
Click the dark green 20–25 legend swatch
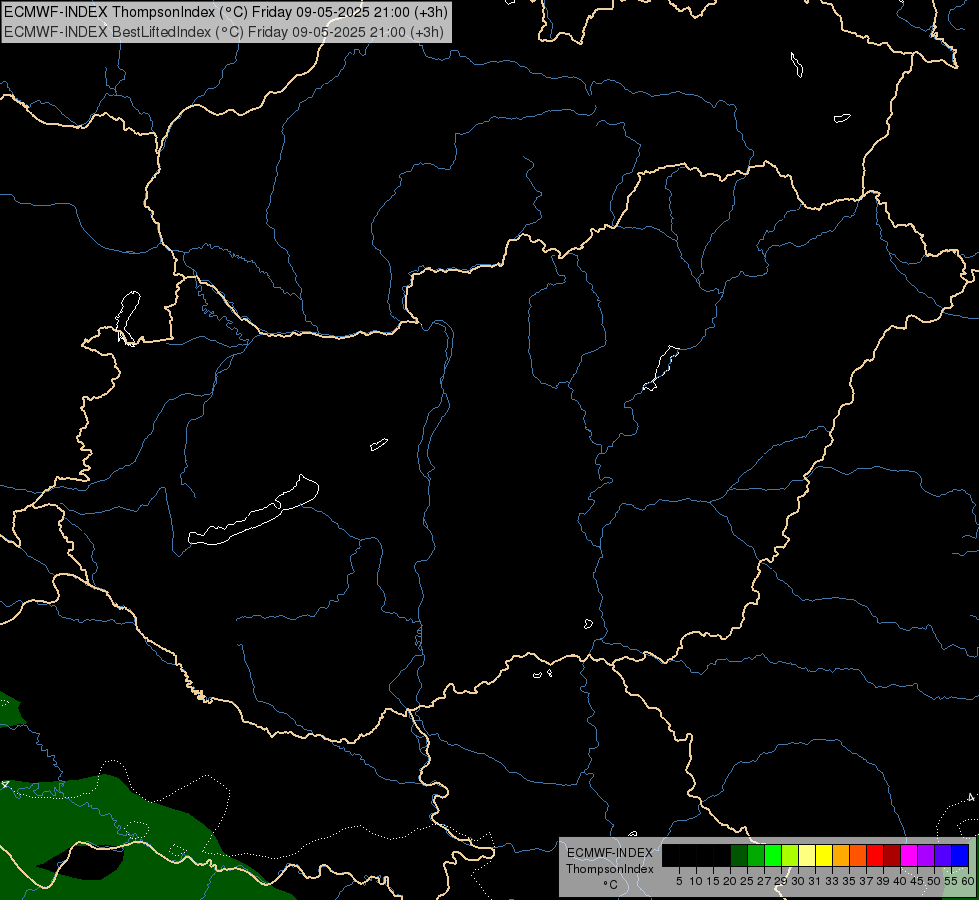pyautogui.click(x=739, y=855)
